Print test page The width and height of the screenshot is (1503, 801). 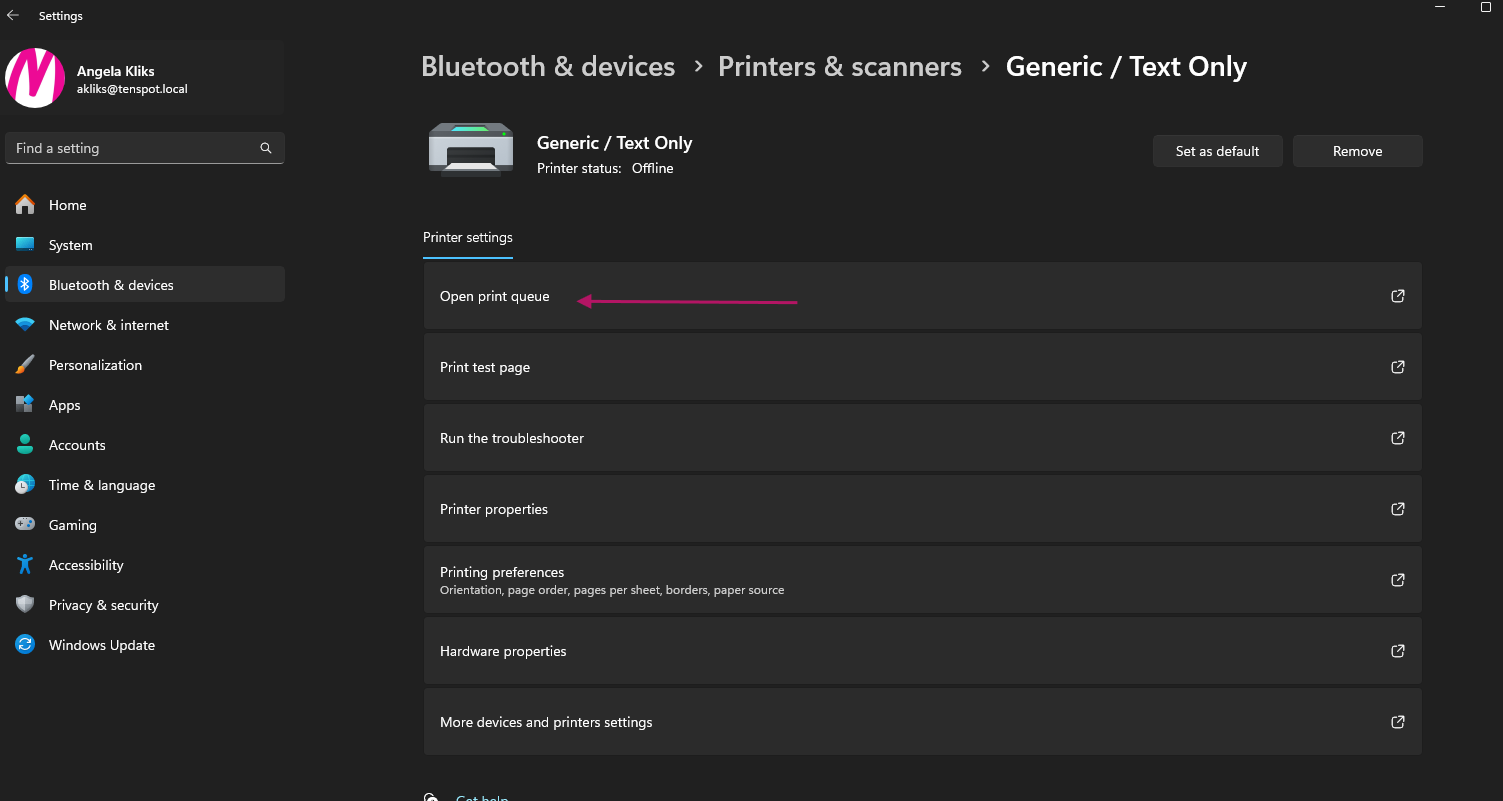[x=922, y=367]
